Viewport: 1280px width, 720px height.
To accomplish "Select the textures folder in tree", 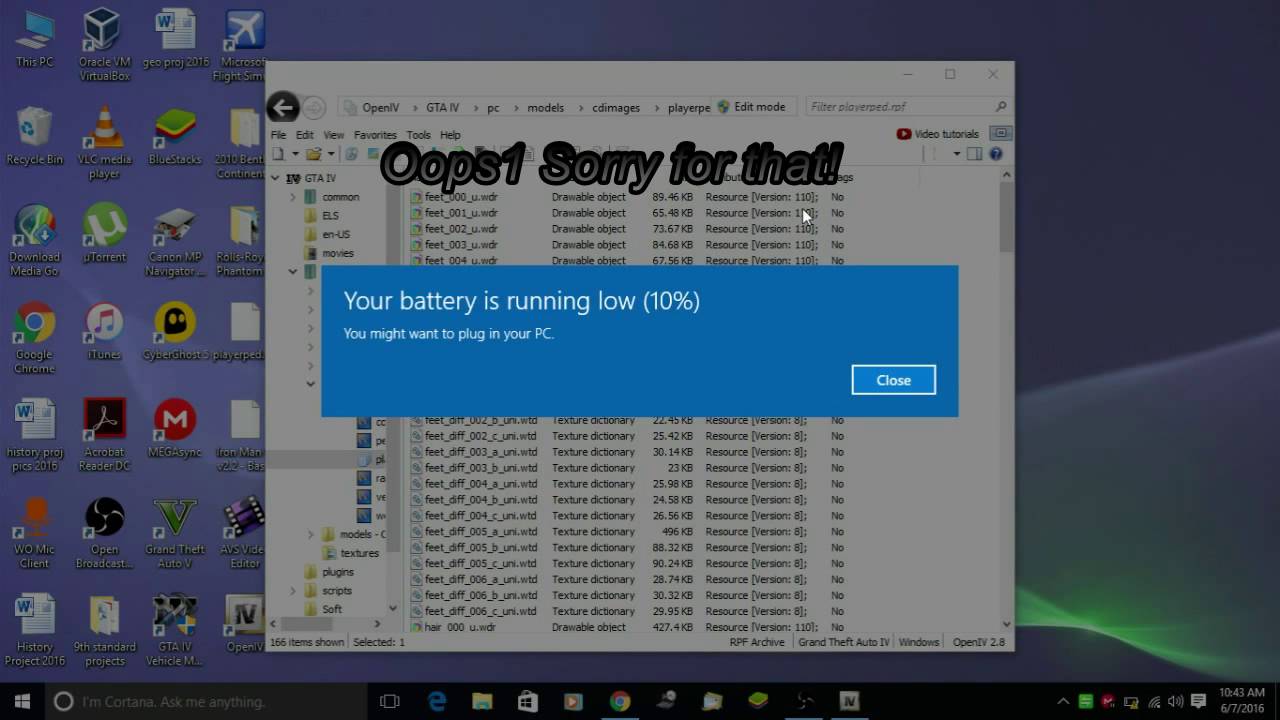I will (x=359, y=553).
